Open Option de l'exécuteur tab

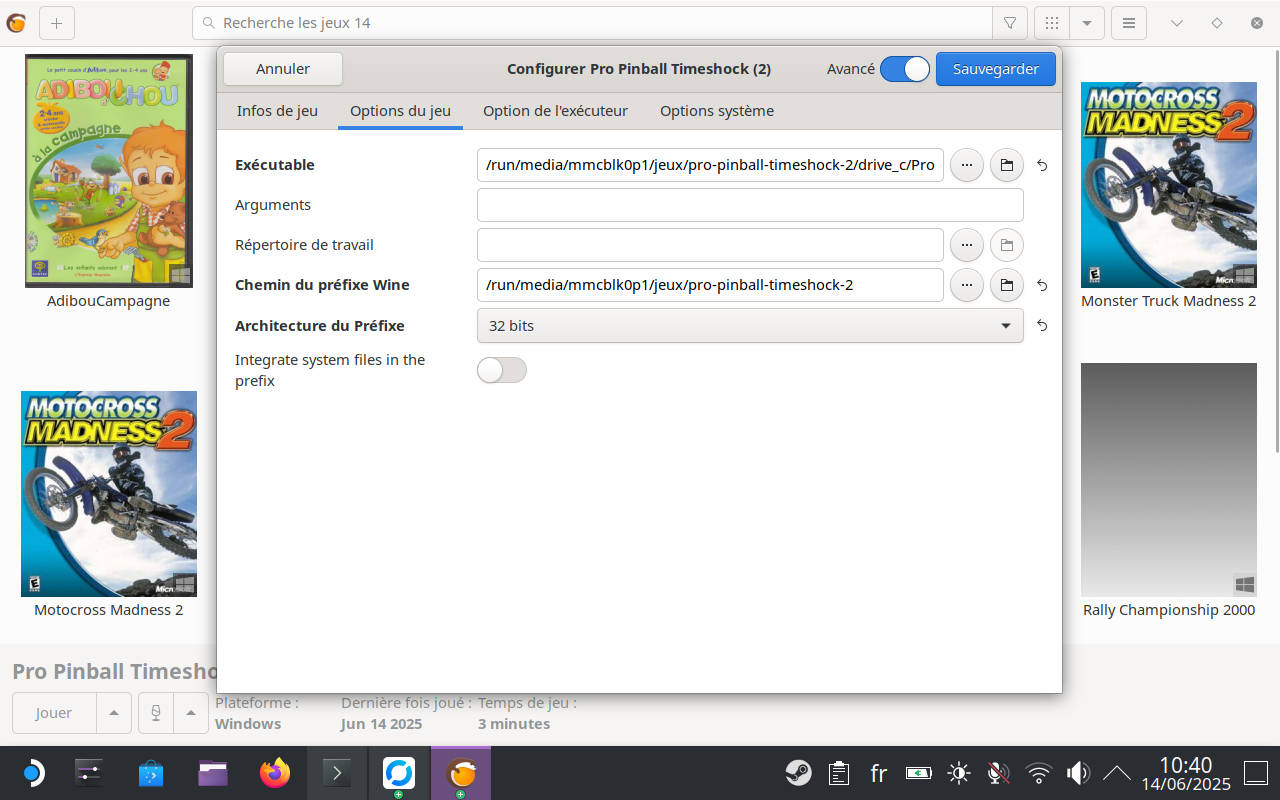point(555,111)
